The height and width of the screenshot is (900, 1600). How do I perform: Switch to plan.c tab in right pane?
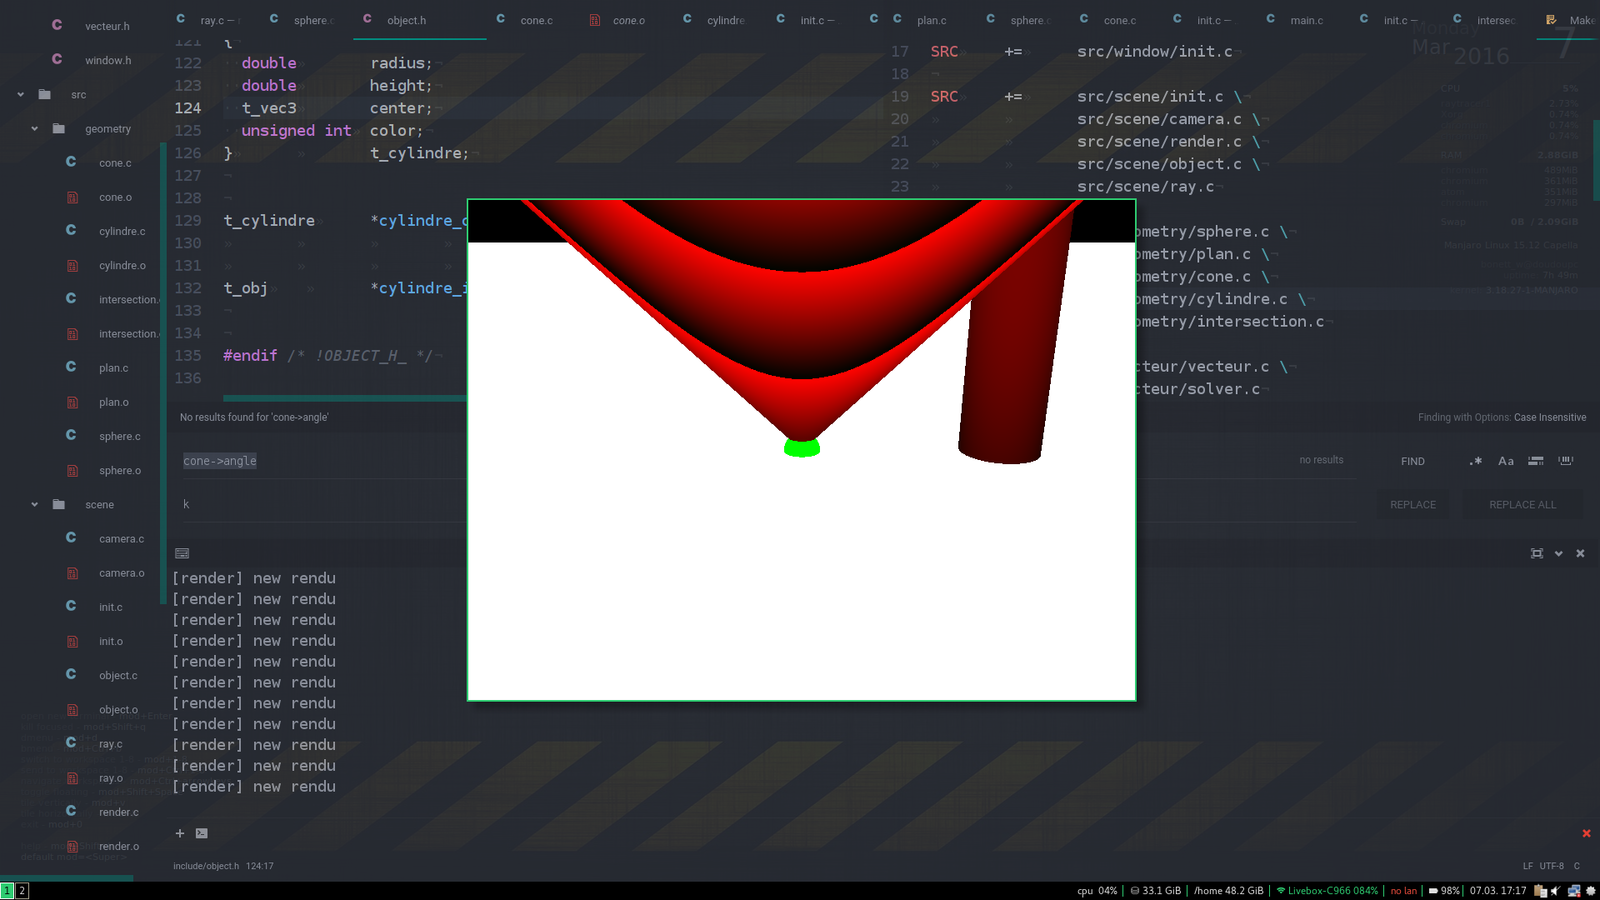click(931, 20)
